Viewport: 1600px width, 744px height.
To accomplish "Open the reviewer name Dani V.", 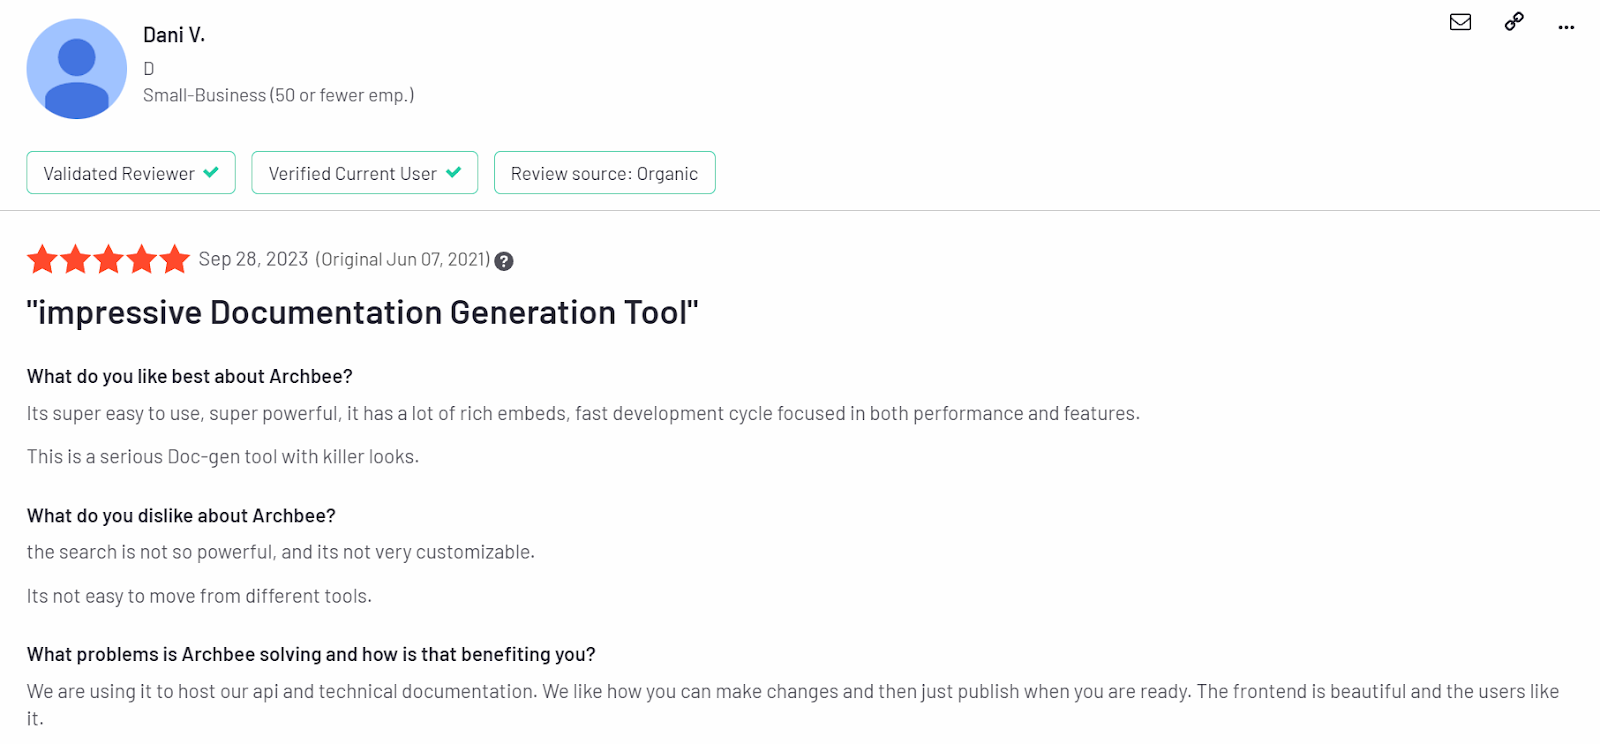I will 174,35.
